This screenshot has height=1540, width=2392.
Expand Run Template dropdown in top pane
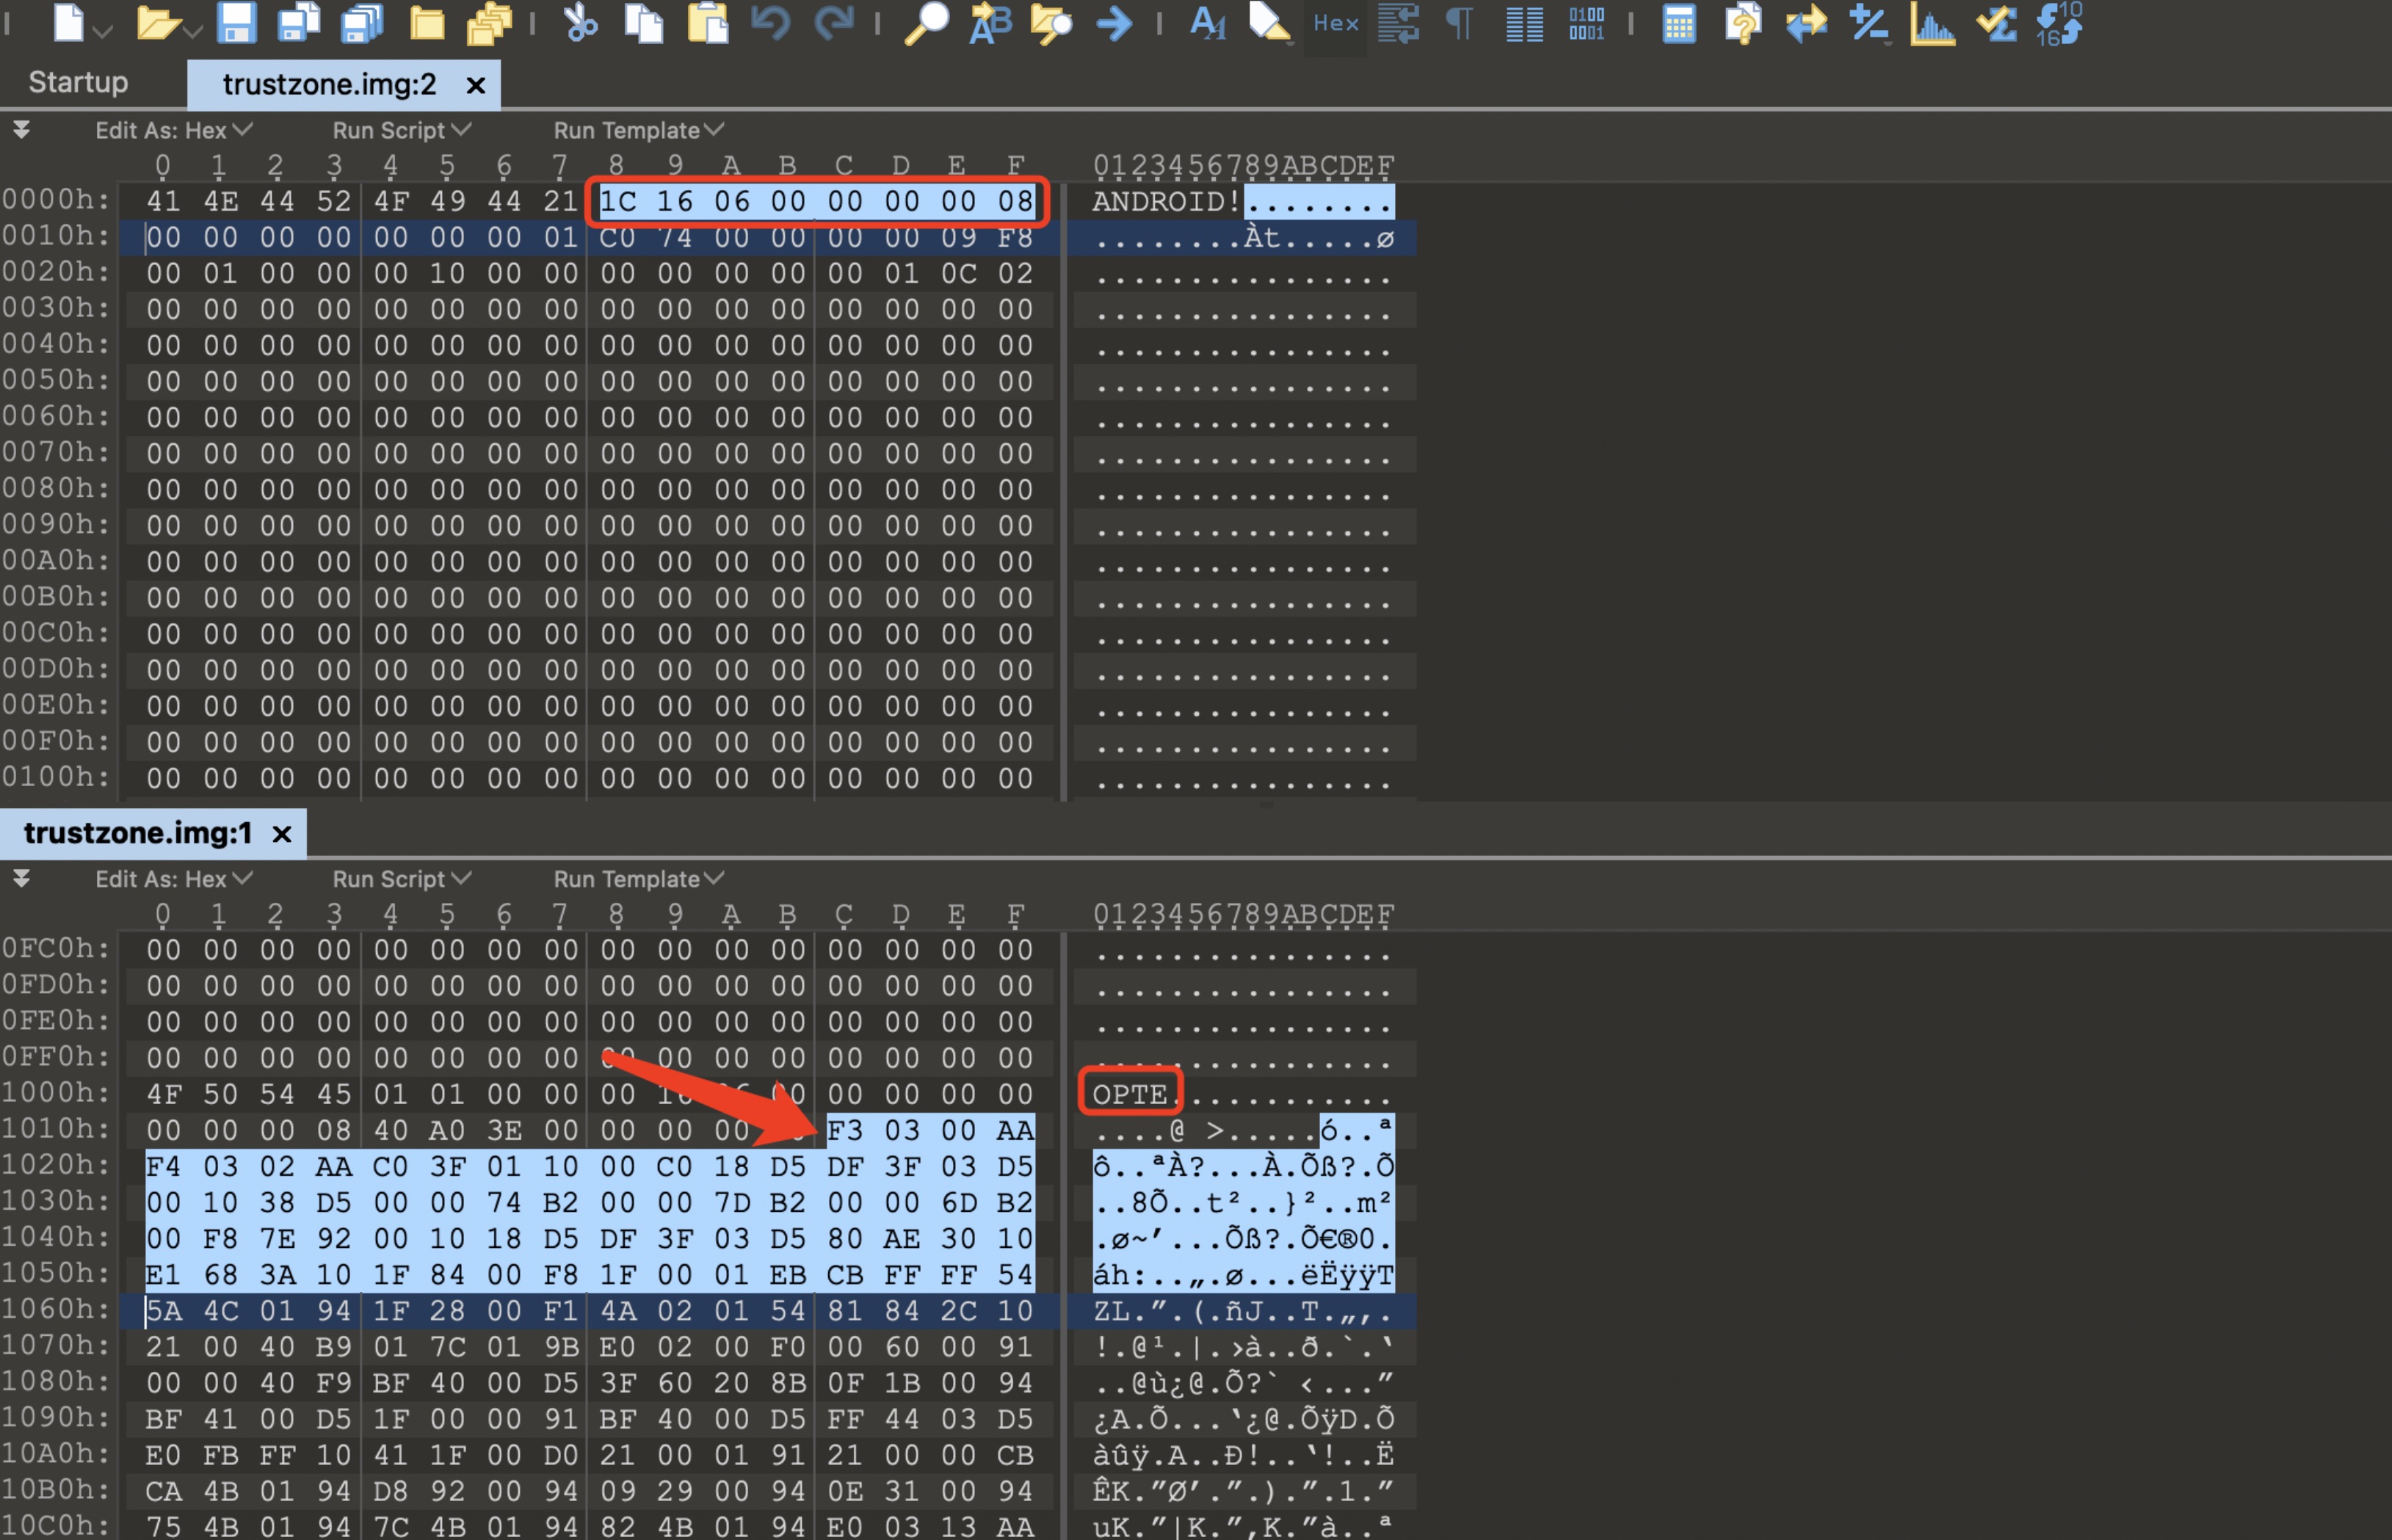(638, 130)
